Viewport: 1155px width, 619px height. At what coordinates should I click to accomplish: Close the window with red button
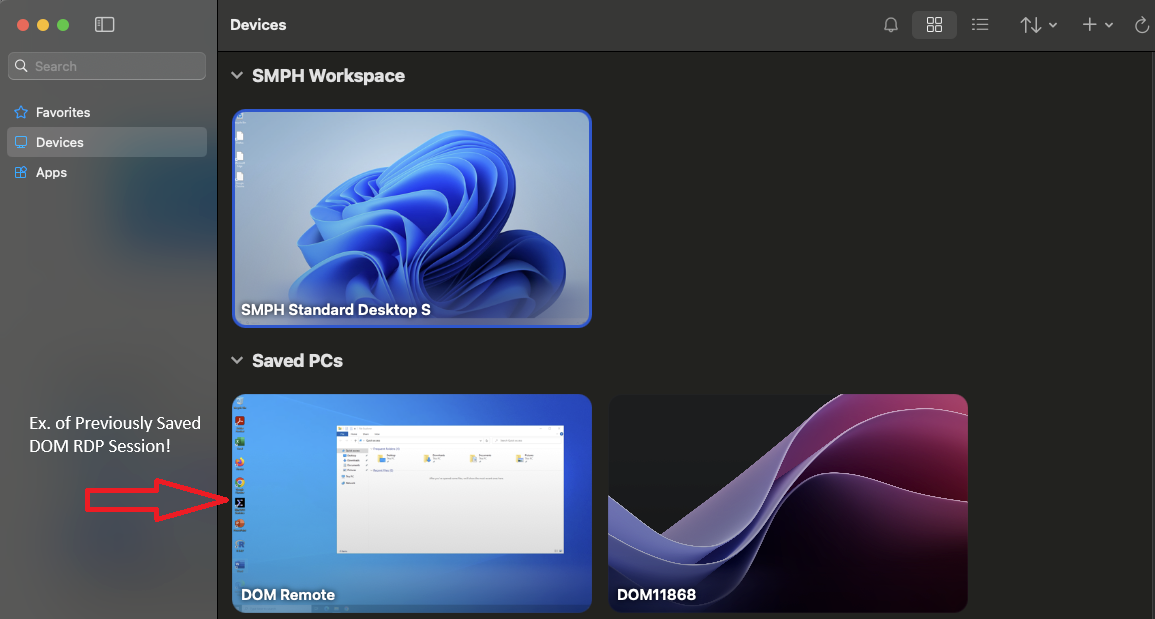click(x=23, y=25)
